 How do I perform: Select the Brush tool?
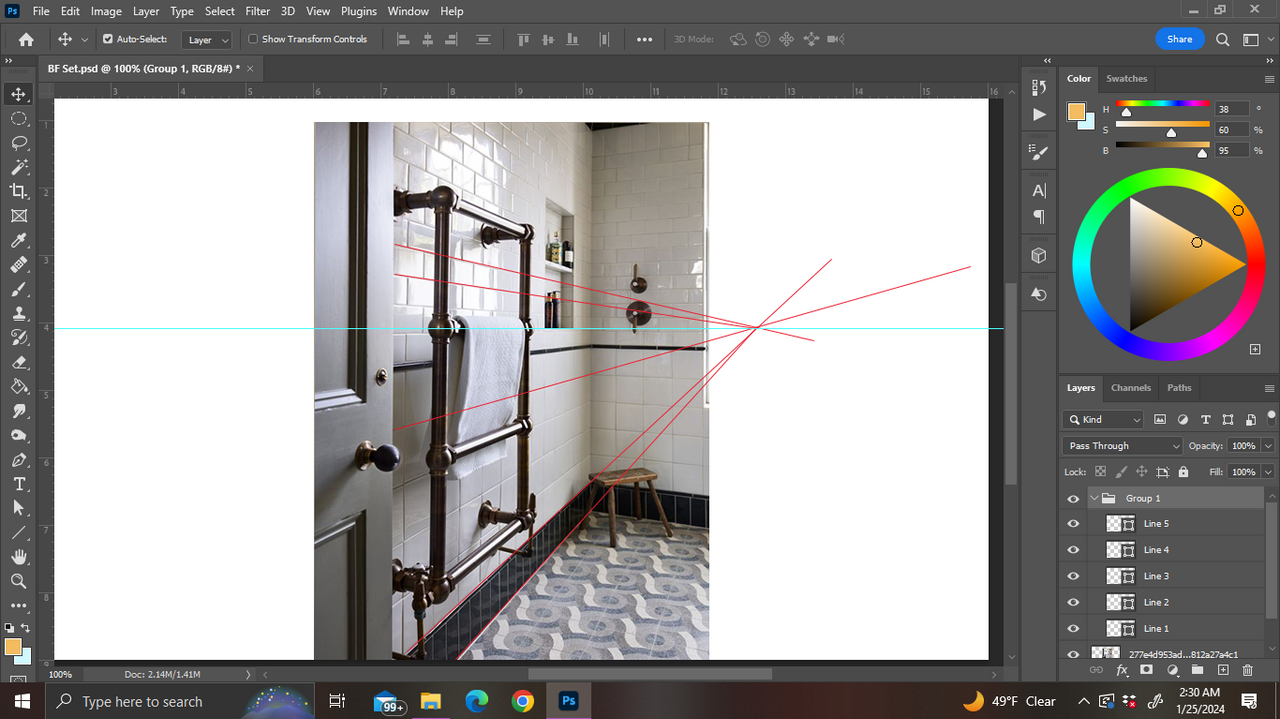click(18, 289)
